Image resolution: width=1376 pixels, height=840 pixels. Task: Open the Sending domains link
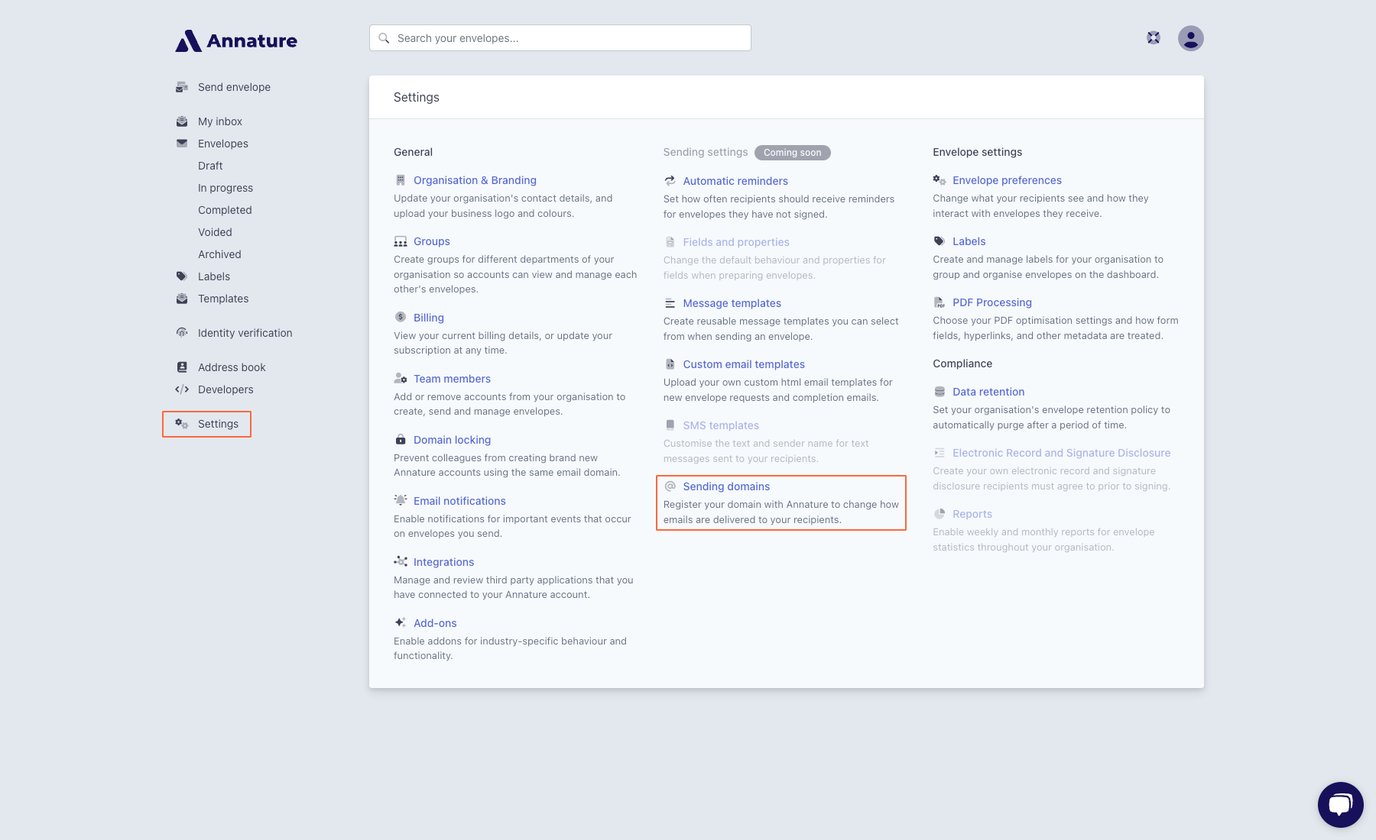(726, 487)
